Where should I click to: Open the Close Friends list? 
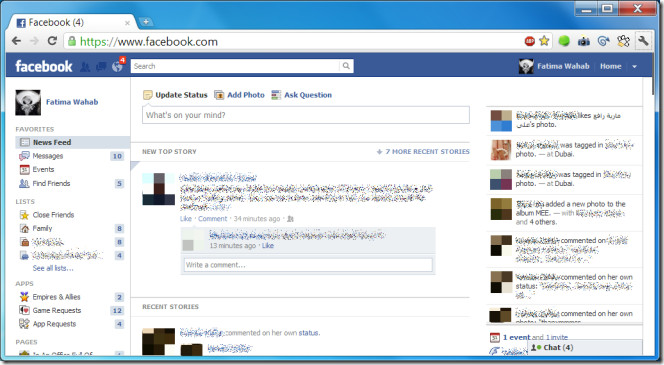point(53,215)
